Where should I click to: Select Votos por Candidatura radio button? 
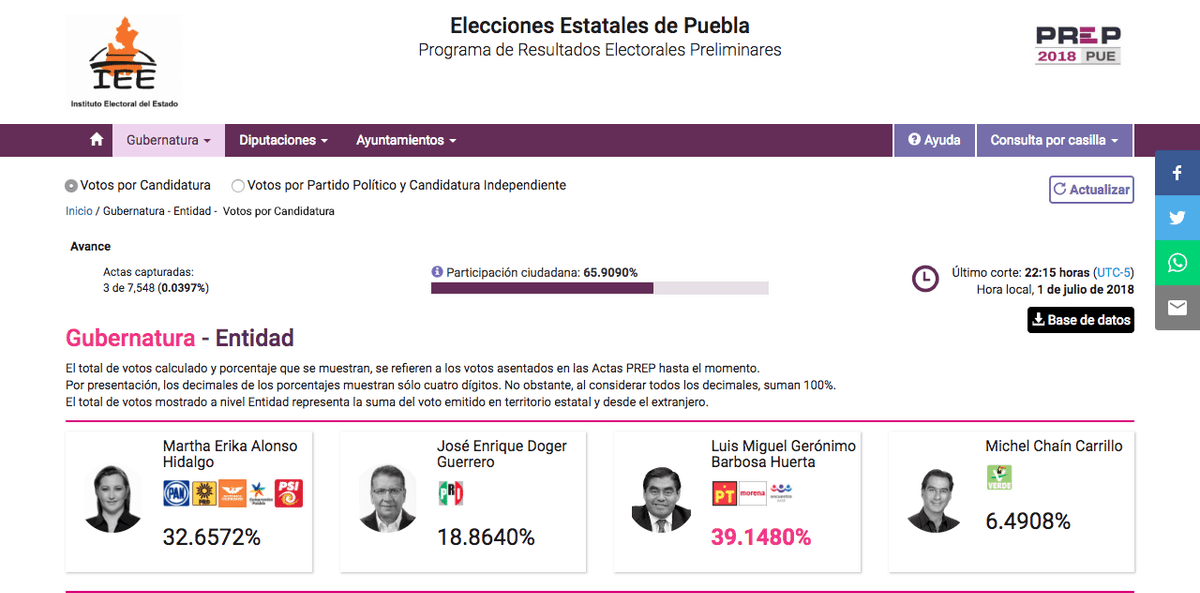70,185
